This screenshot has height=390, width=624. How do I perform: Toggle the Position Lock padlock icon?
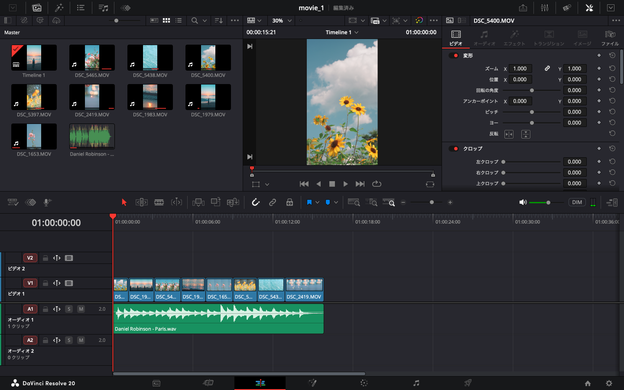point(289,203)
